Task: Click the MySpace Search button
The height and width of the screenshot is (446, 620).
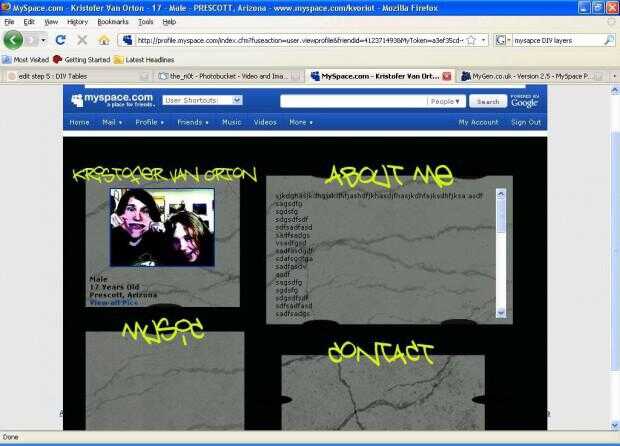Action: tap(488, 101)
